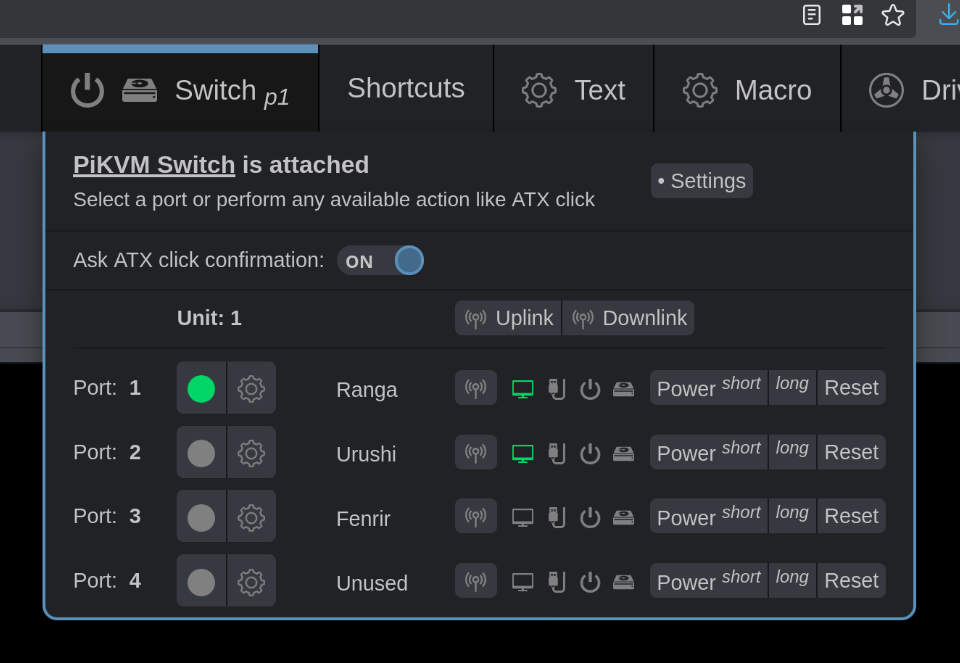Open the browser reader view icon

click(811, 15)
